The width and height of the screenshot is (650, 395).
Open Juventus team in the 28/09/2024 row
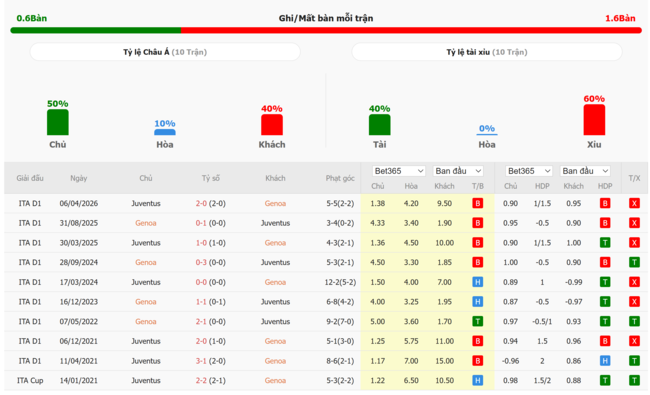[x=275, y=262]
